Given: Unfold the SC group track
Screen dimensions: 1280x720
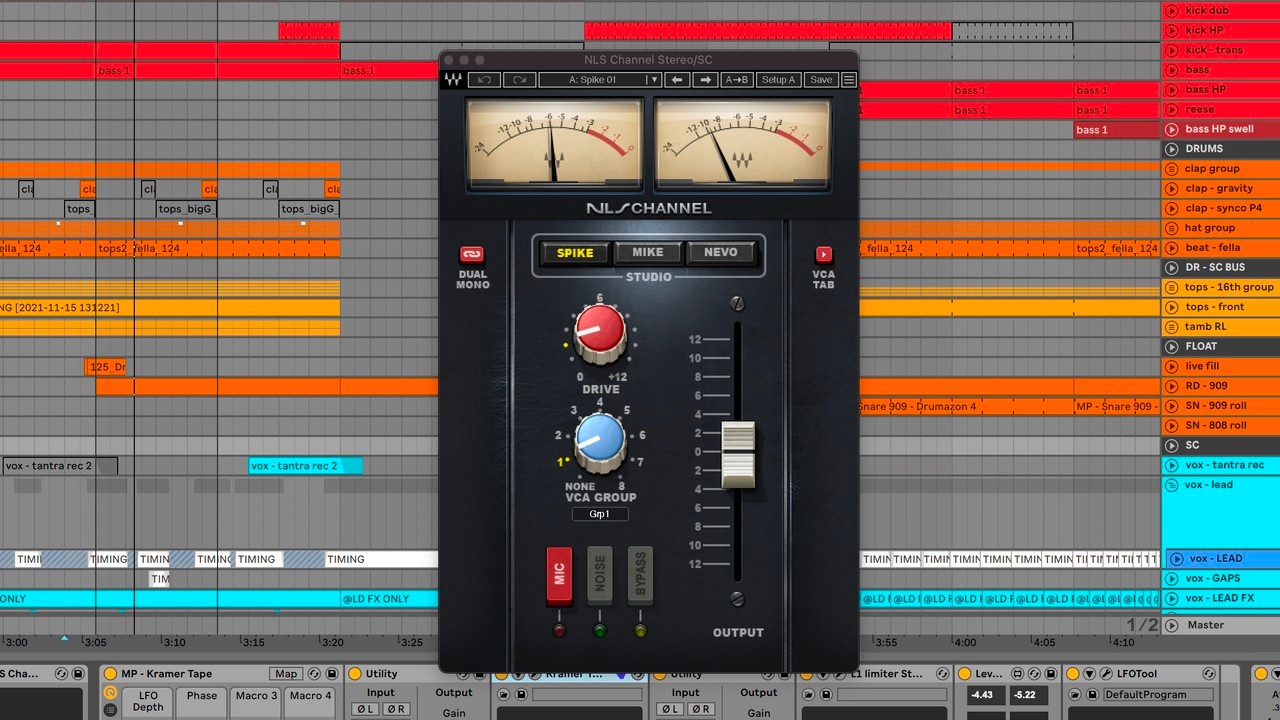Looking at the screenshot, I should 1171,445.
